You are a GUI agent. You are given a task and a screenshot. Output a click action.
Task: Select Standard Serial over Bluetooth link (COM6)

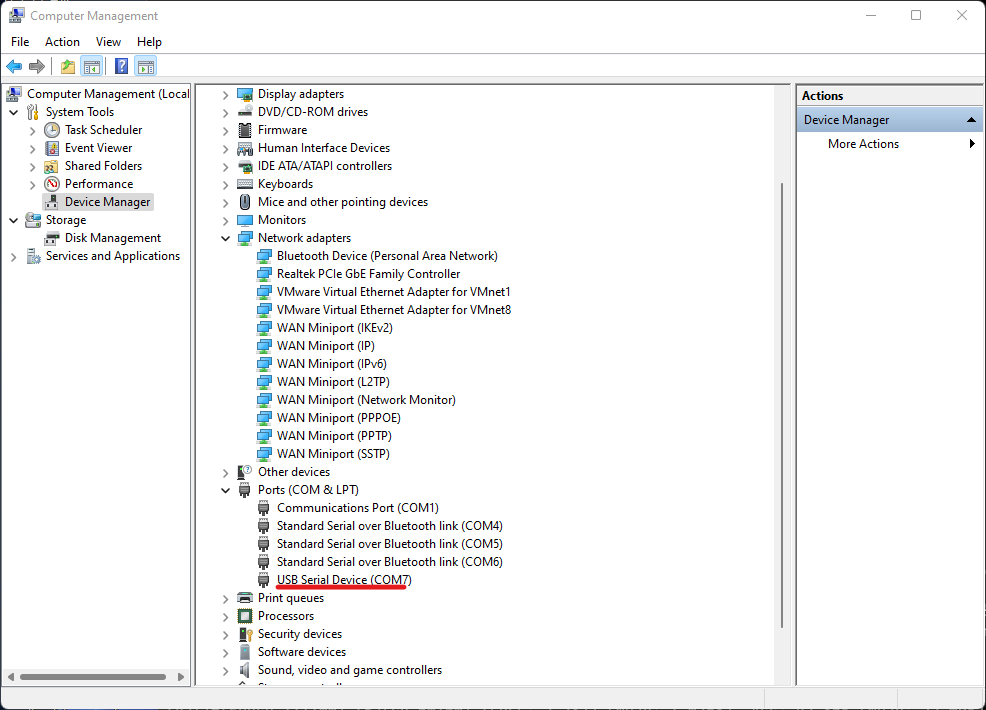(390, 562)
